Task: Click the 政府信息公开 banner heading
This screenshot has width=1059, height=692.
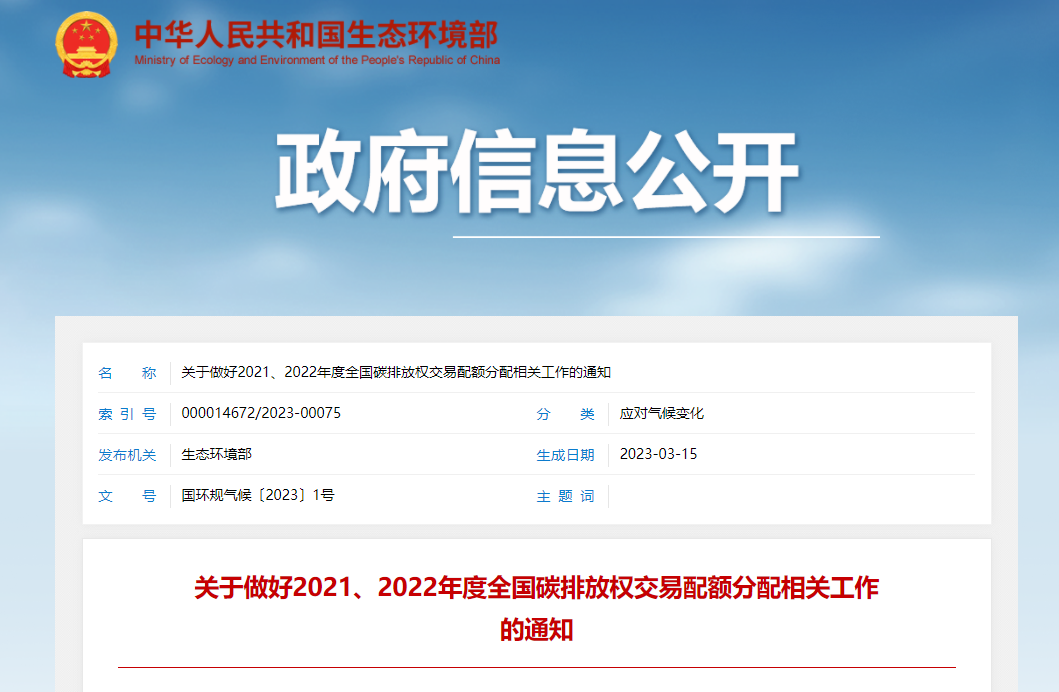Action: click(x=537, y=171)
